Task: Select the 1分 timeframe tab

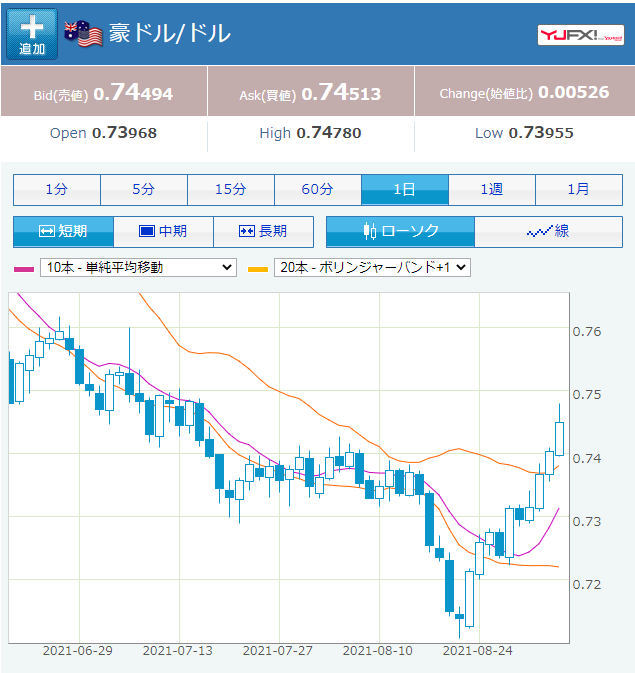Action: tap(57, 190)
